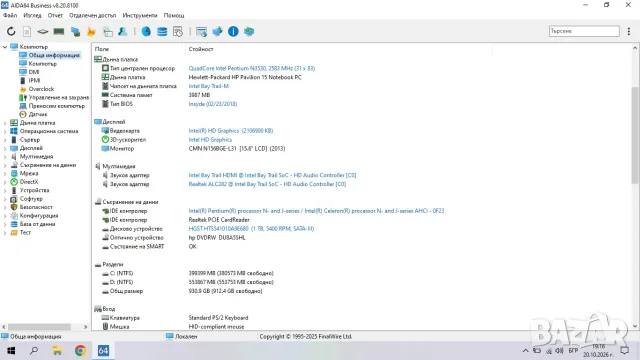Click the flame stability test icon
The height and width of the screenshot is (360, 640).
(x=91, y=31)
